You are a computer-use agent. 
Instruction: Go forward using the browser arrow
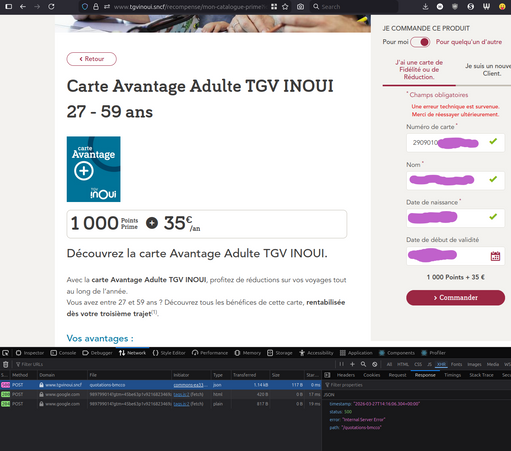[37, 6]
